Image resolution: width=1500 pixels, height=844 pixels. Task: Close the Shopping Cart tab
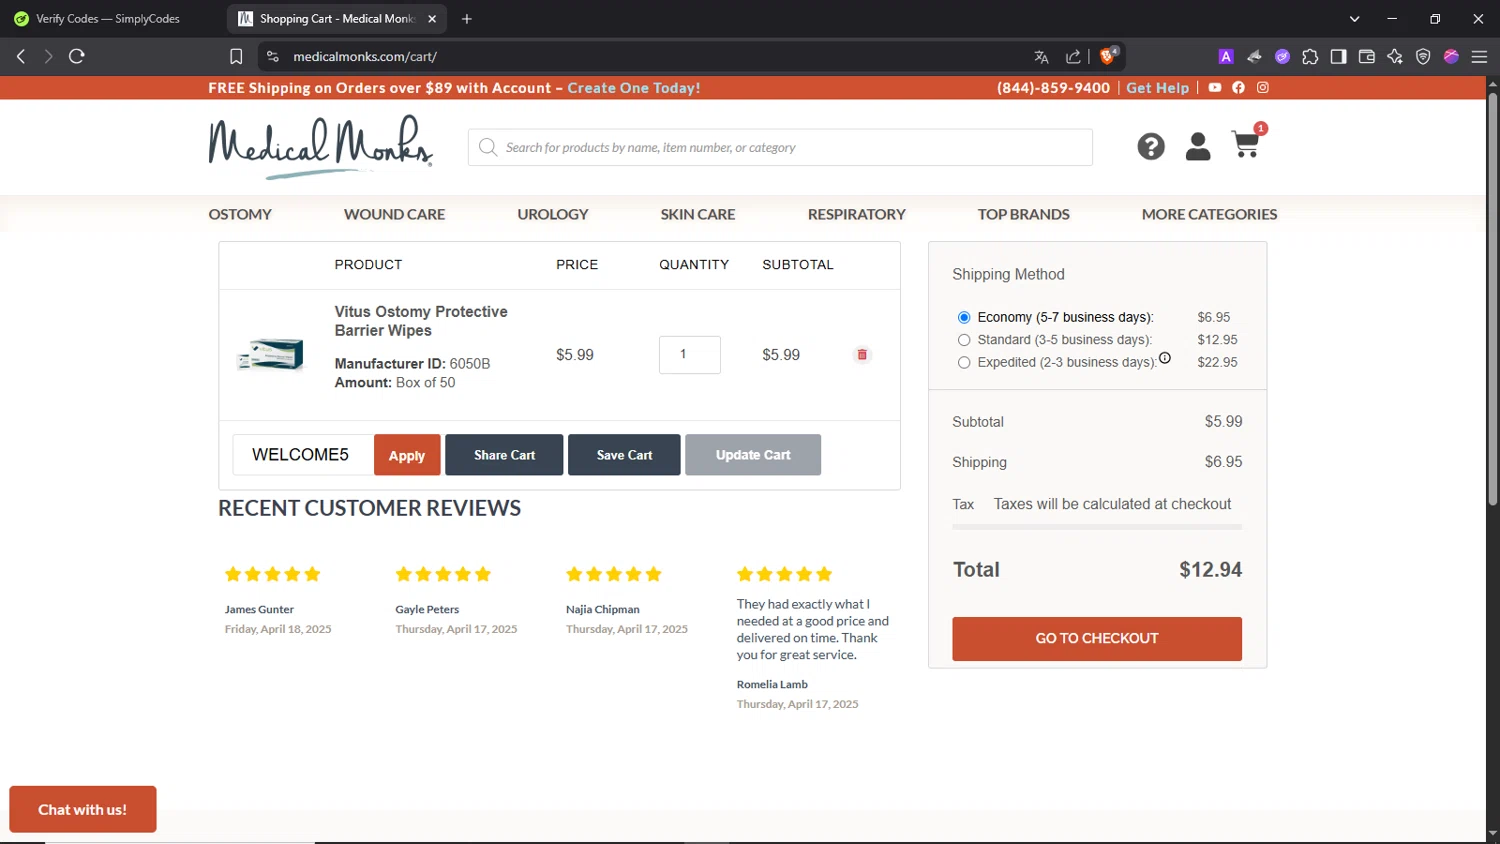pyautogui.click(x=432, y=19)
